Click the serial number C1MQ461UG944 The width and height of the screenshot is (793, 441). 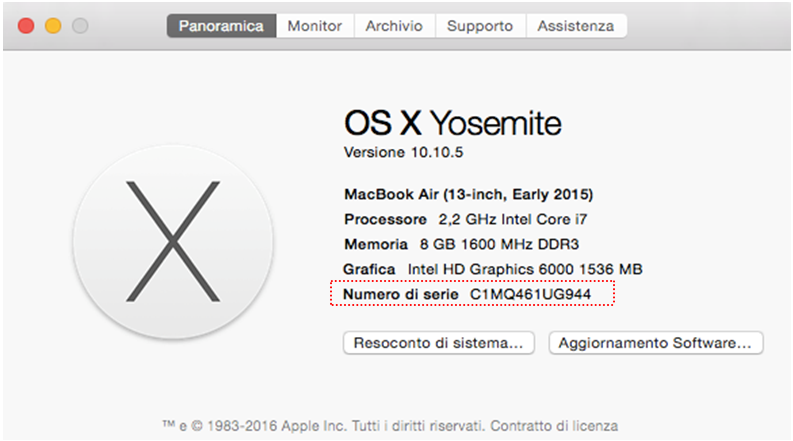point(531,295)
